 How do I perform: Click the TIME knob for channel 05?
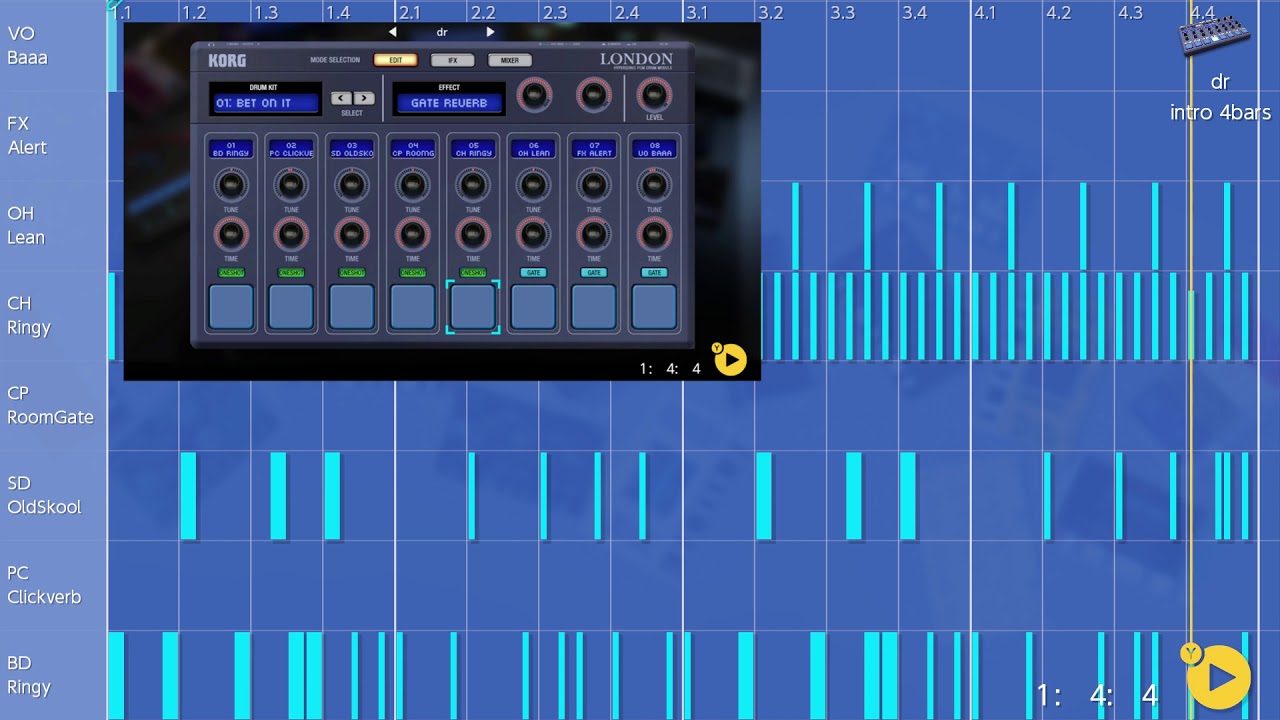point(473,235)
